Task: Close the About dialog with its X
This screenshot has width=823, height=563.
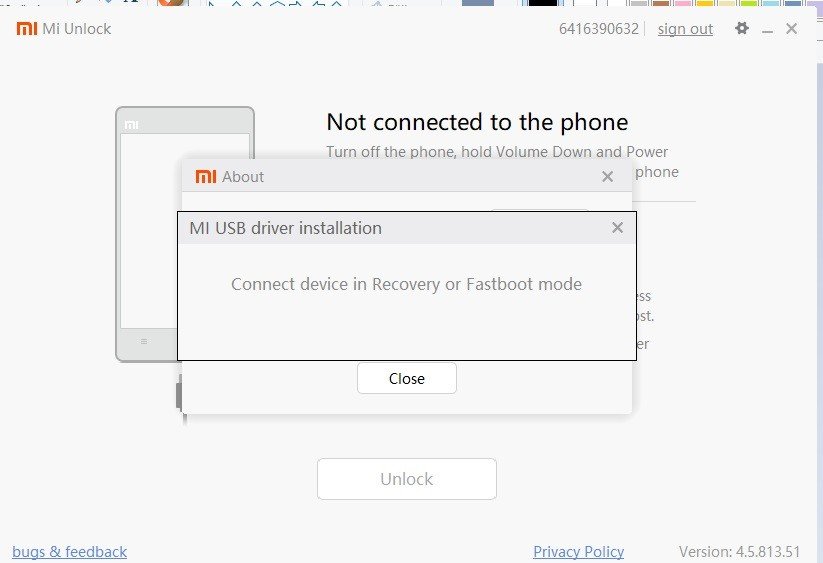Action: (x=607, y=176)
